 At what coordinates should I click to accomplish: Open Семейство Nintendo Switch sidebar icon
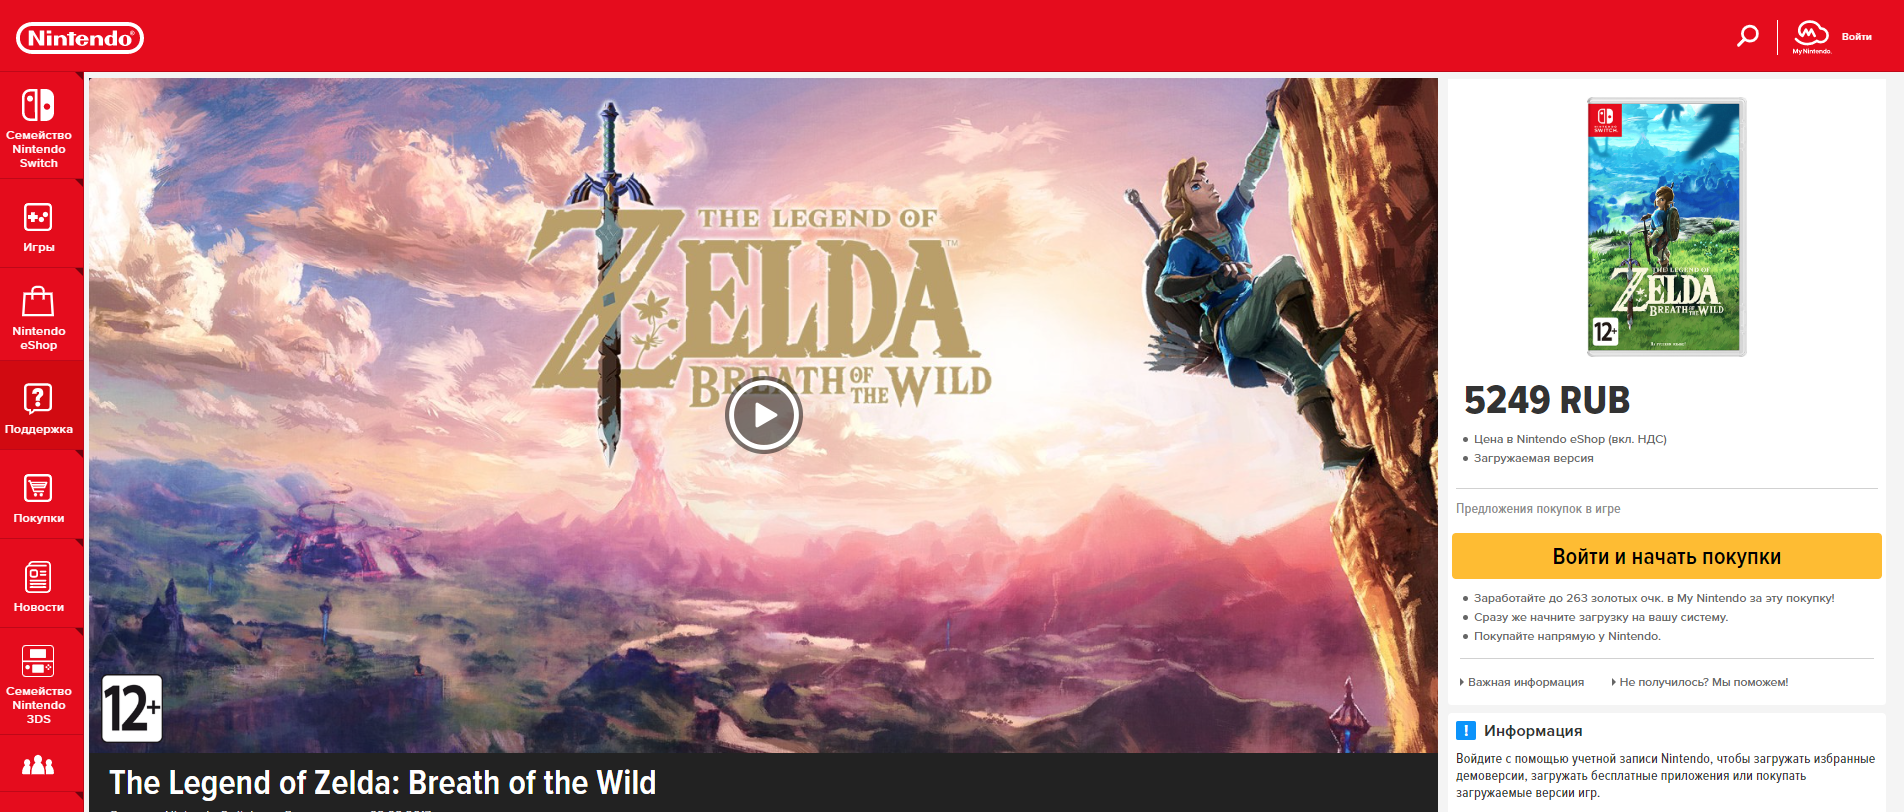coord(38,105)
